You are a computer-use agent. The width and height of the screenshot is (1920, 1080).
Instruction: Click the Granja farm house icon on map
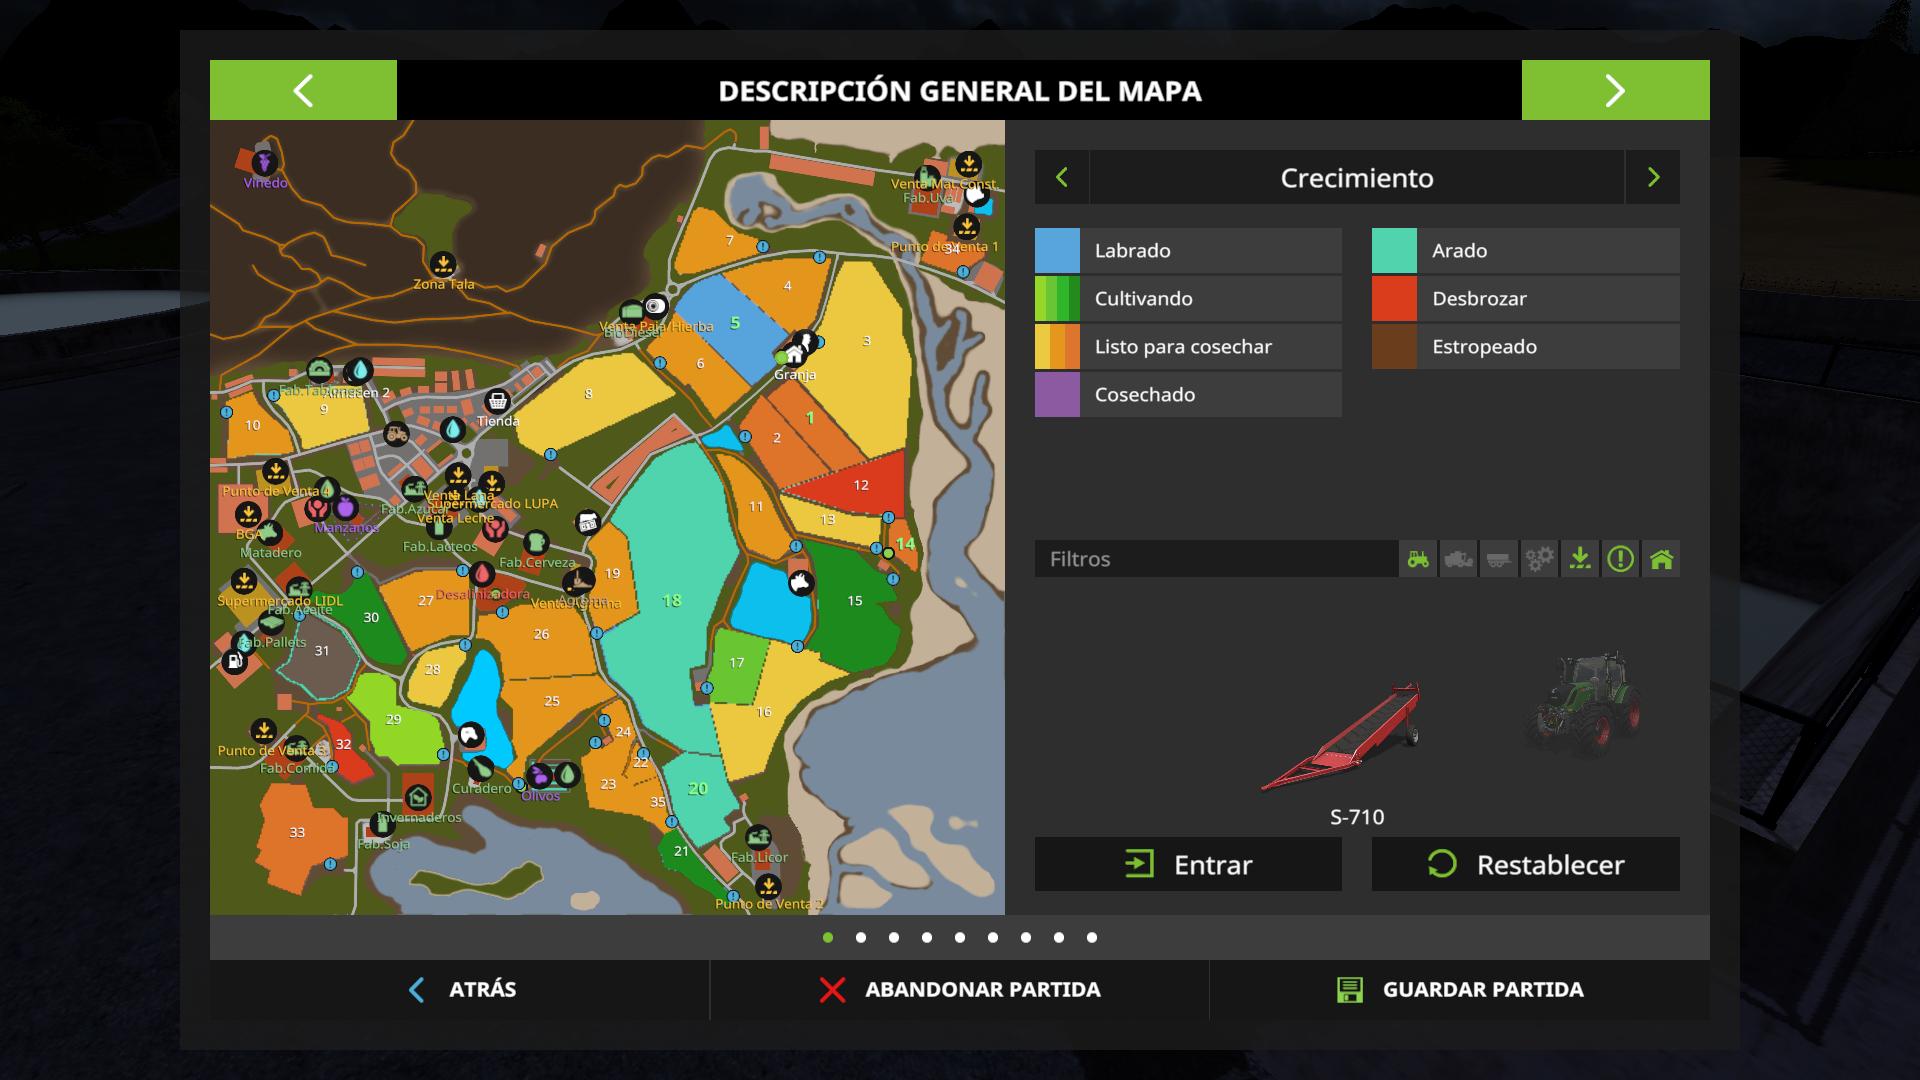795,355
